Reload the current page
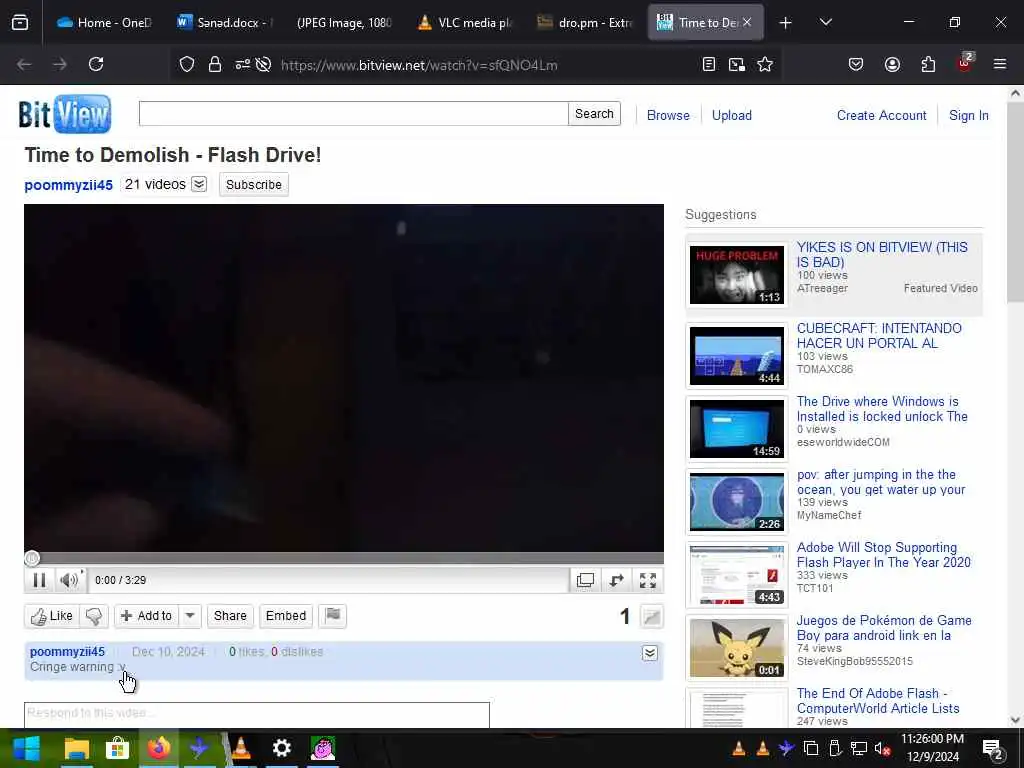The width and height of the screenshot is (1024, 768). [x=96, y=64]
